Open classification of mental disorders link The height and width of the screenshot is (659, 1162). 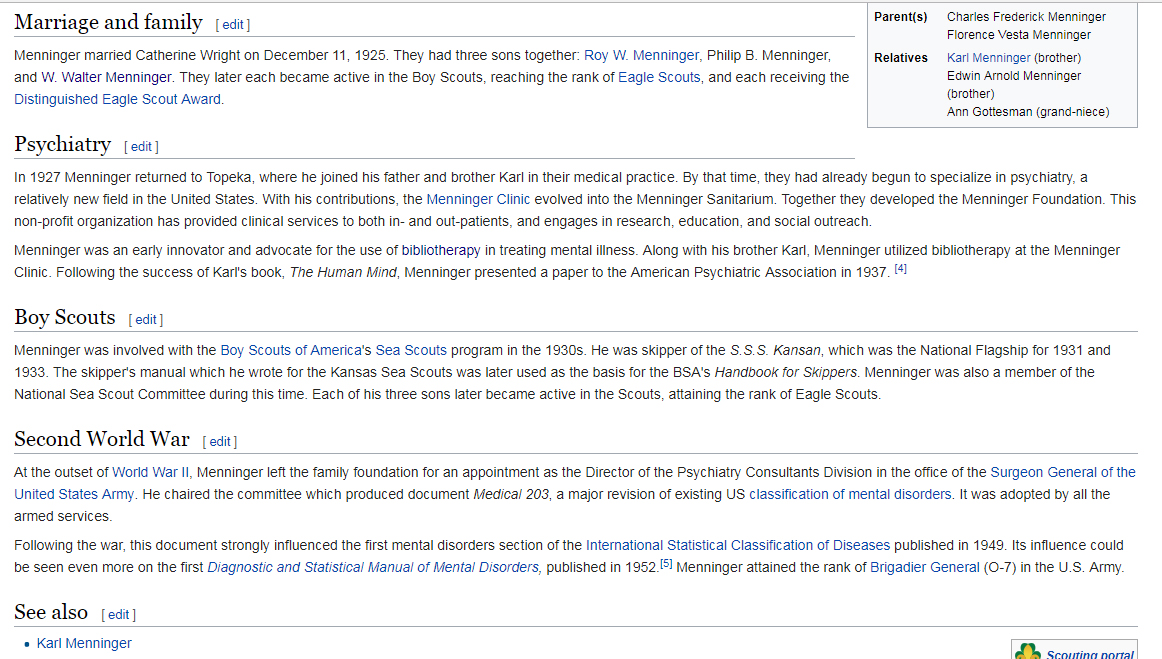850,494
